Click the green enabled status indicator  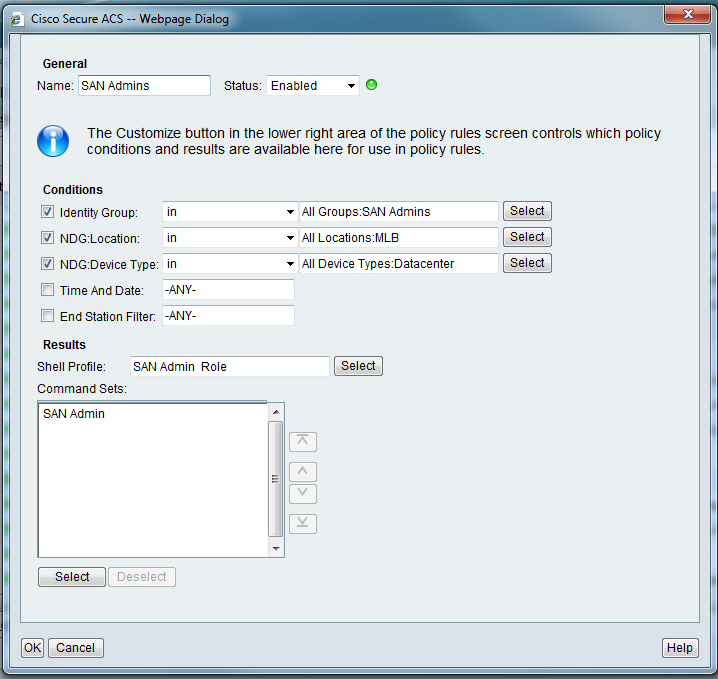point(371,85)
